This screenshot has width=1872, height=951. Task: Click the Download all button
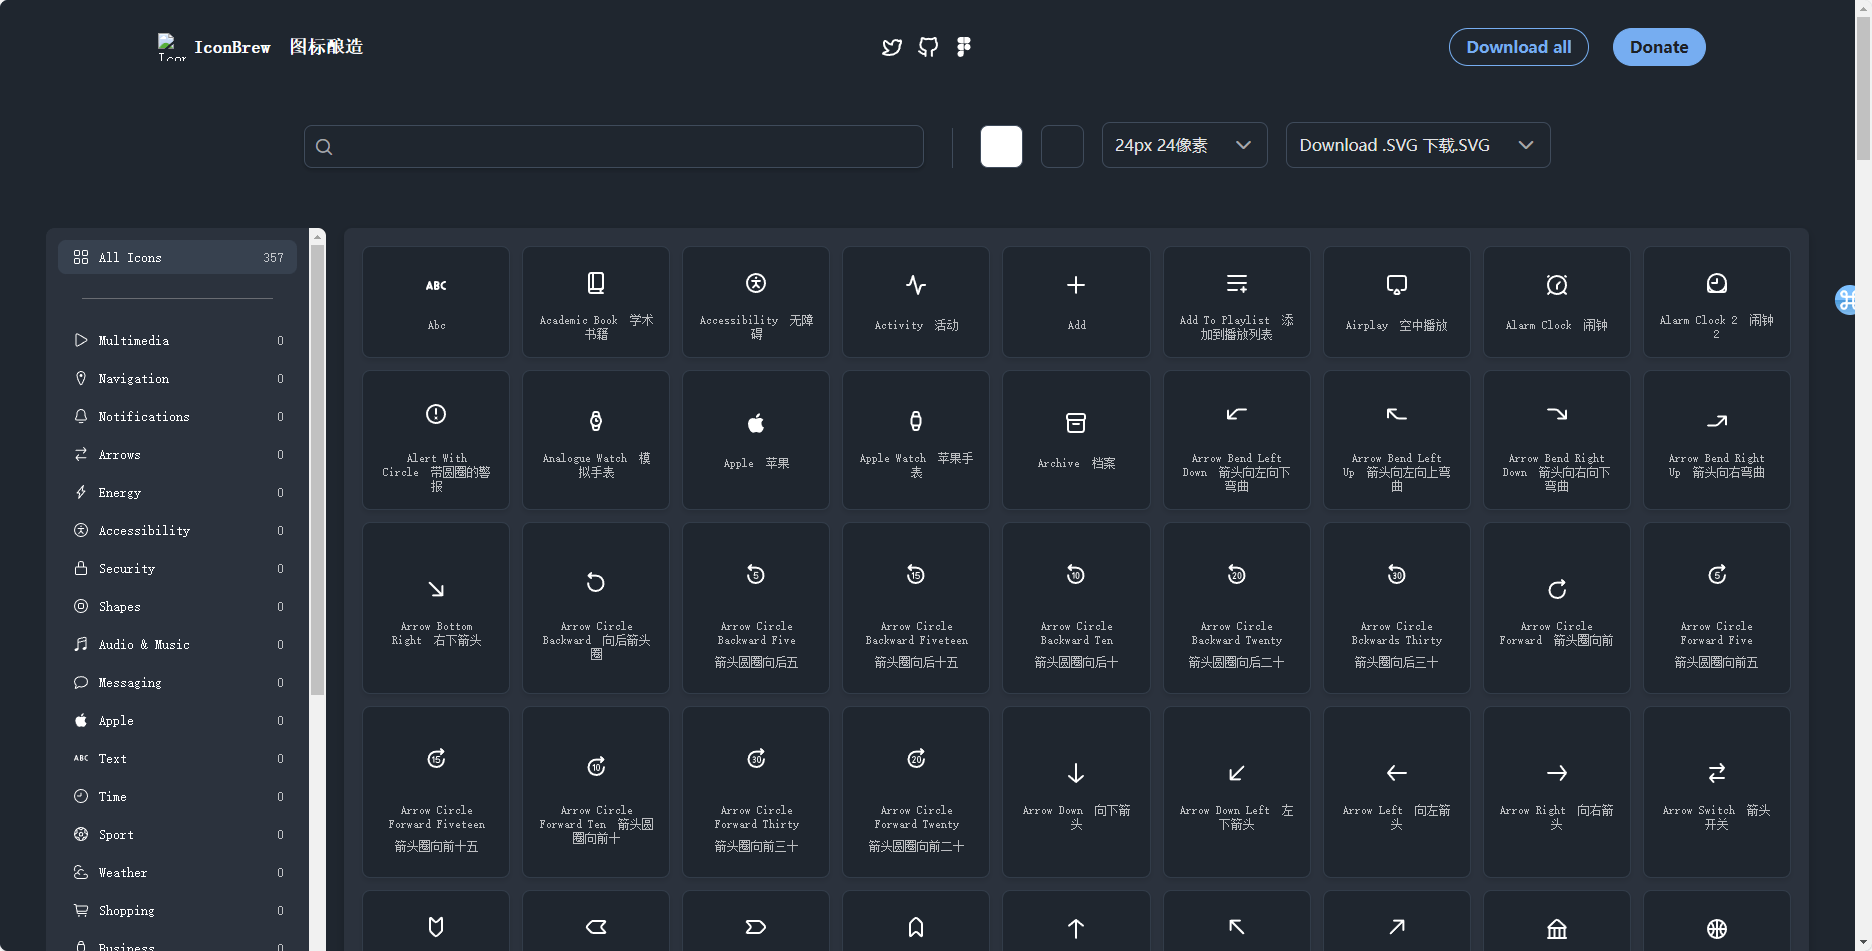coord(1518,47)
